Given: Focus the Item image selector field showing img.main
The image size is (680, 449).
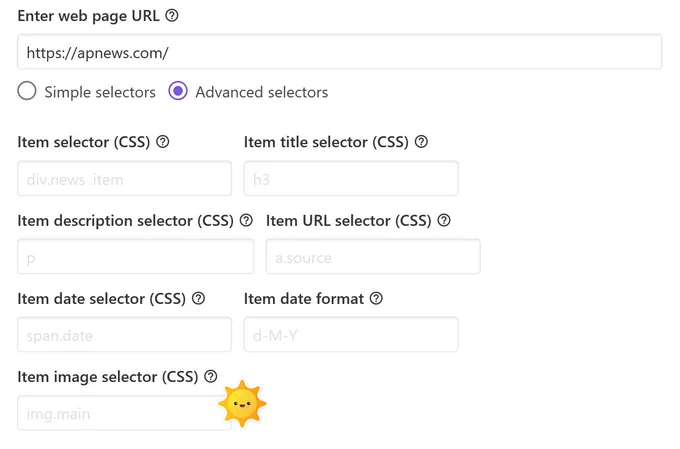Looking at the screenshot, I should coord(124,413).
